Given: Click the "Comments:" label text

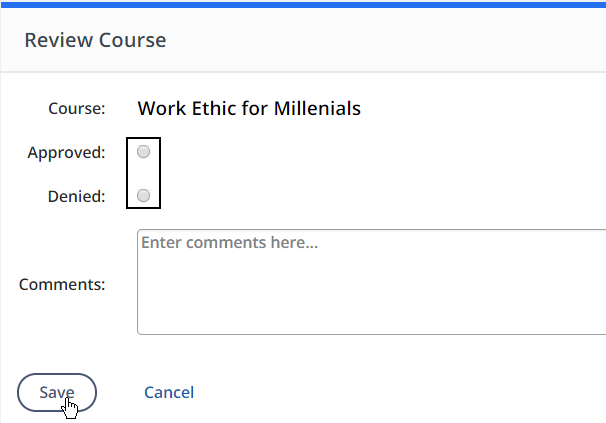Looking at the screenshot, I should pos(62,284).
